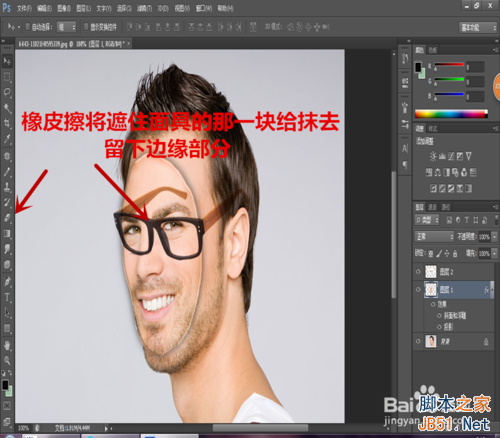The height and width of the screenshot is (438, 500).
Task: Open the 图像(I) menu
Action: 64,8
